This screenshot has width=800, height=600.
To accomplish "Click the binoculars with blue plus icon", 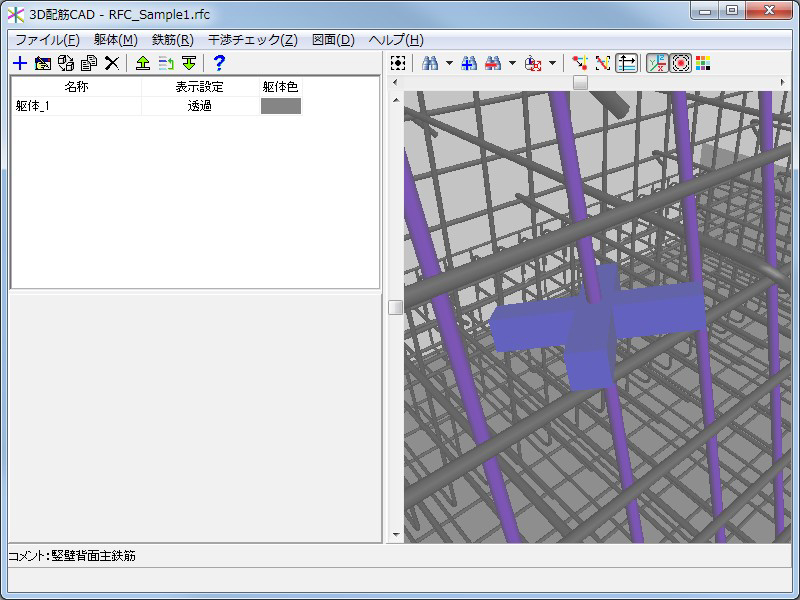I will pyautogui.click(x=468, y=63).
